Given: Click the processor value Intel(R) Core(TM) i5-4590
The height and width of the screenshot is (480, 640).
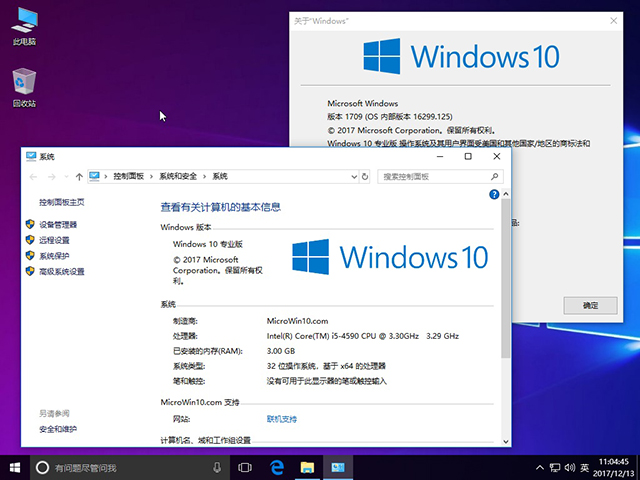Looking at the screenshot, I should pyautogui.click(x=363, y=336).
